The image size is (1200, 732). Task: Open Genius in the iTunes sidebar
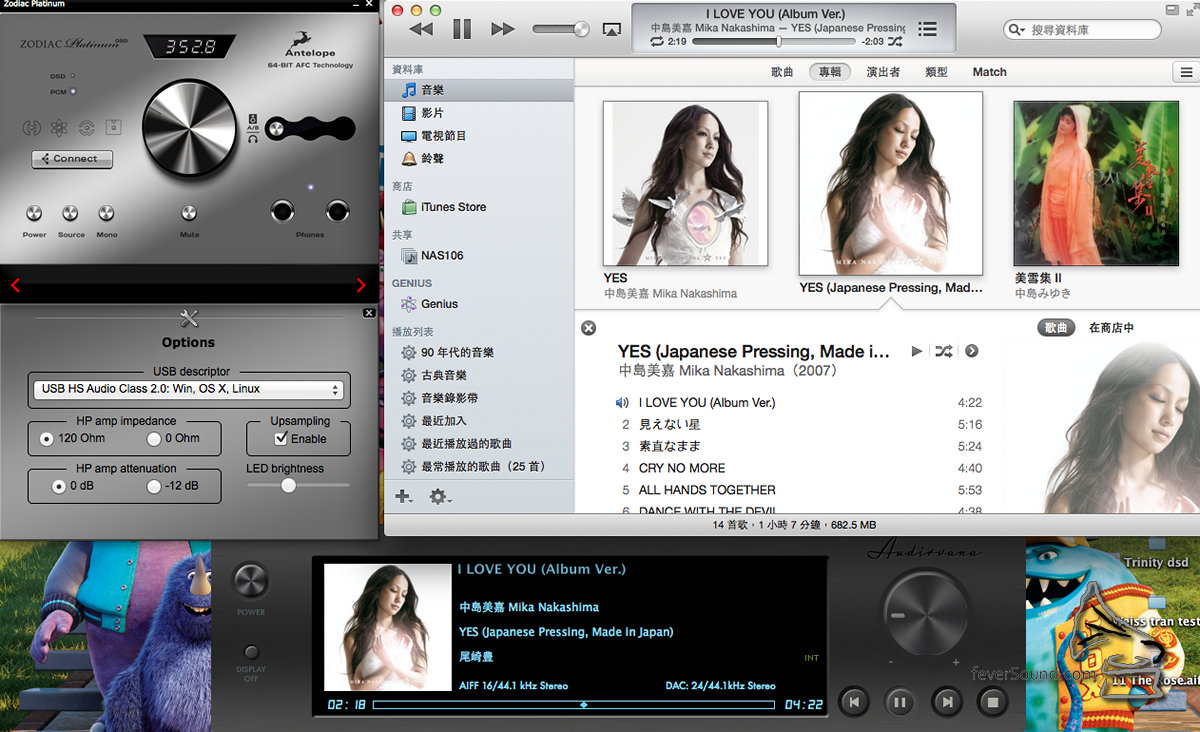click(439, 304)
